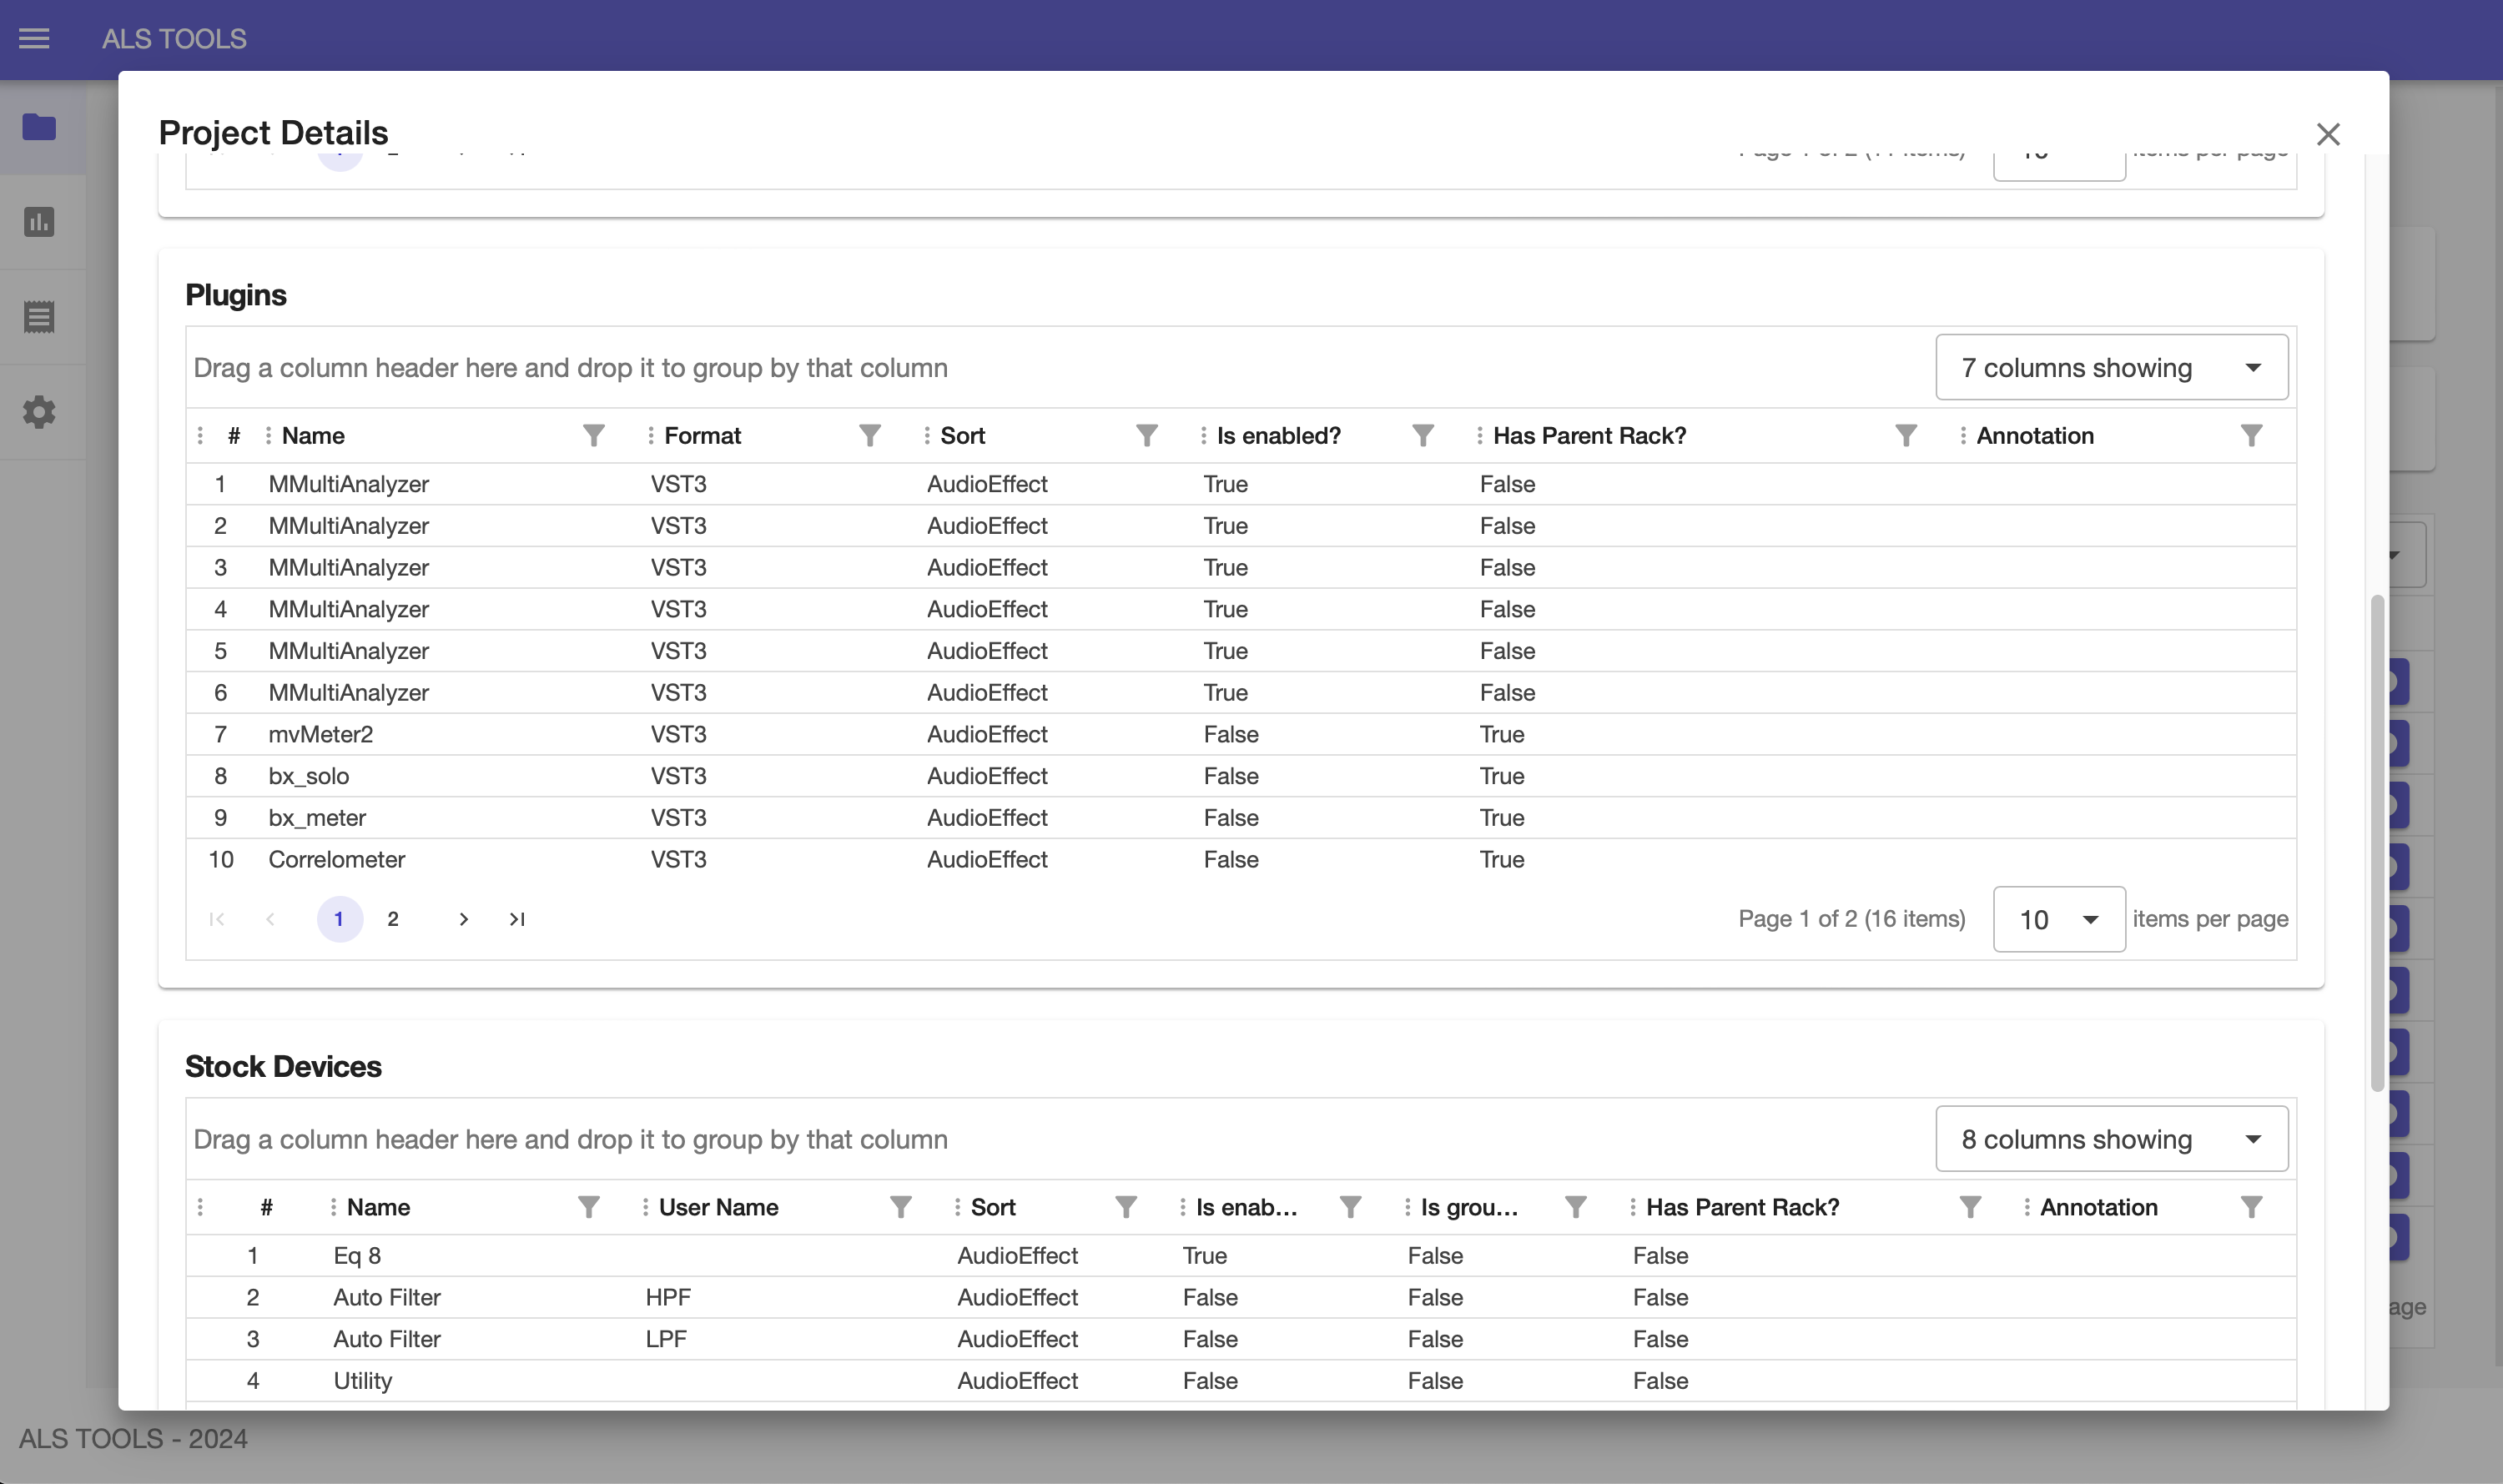Jump to last Plugins page
2503x1484 pixels.
click(517, 919)
